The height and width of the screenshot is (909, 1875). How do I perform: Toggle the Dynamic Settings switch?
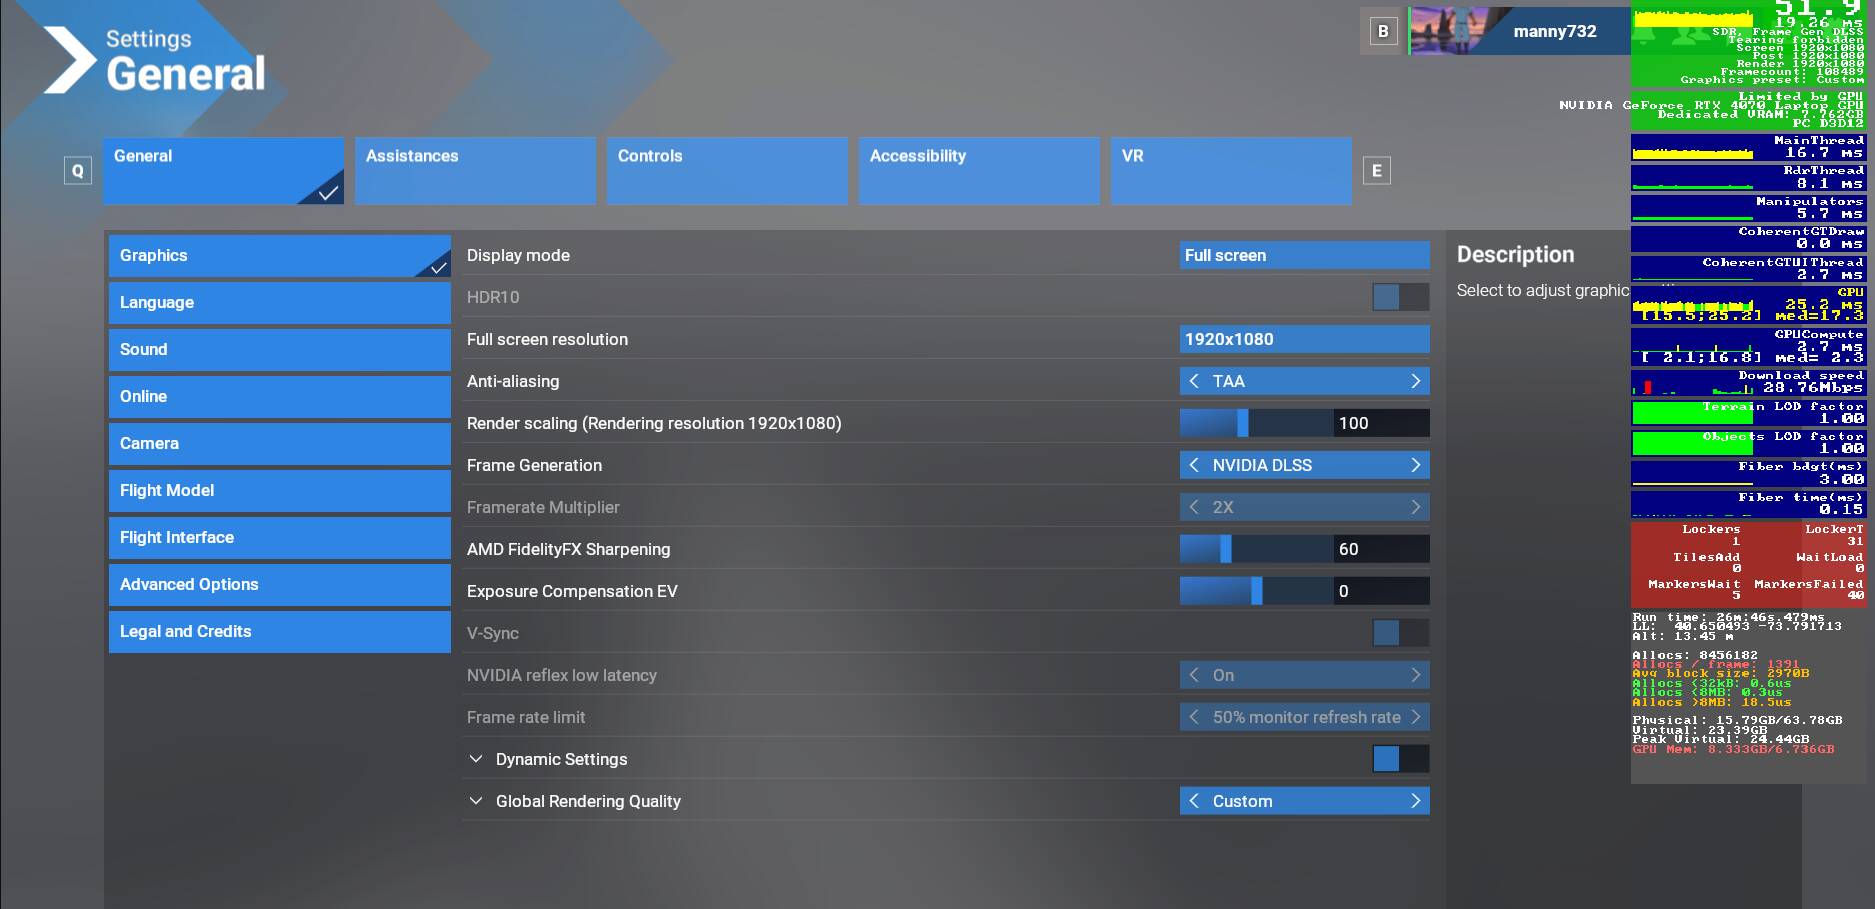click(x=1401, y=759)
